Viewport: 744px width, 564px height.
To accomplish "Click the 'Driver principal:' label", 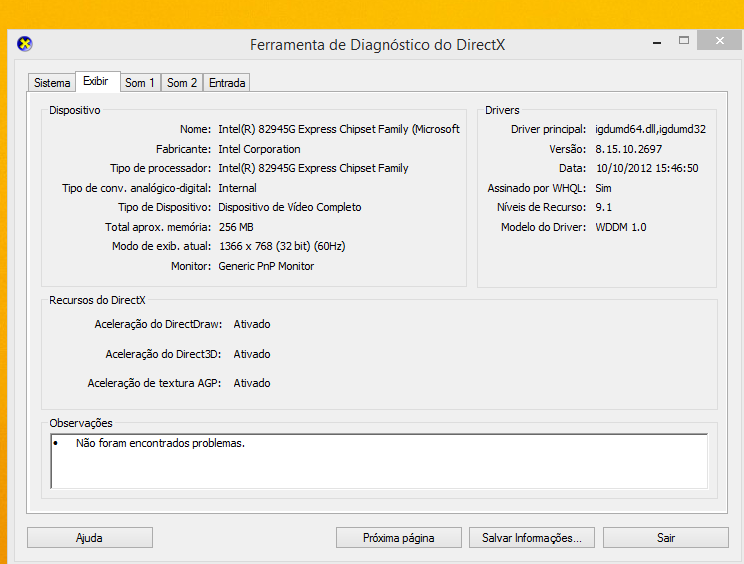I will pyautogui.click(x=549, y=129).
